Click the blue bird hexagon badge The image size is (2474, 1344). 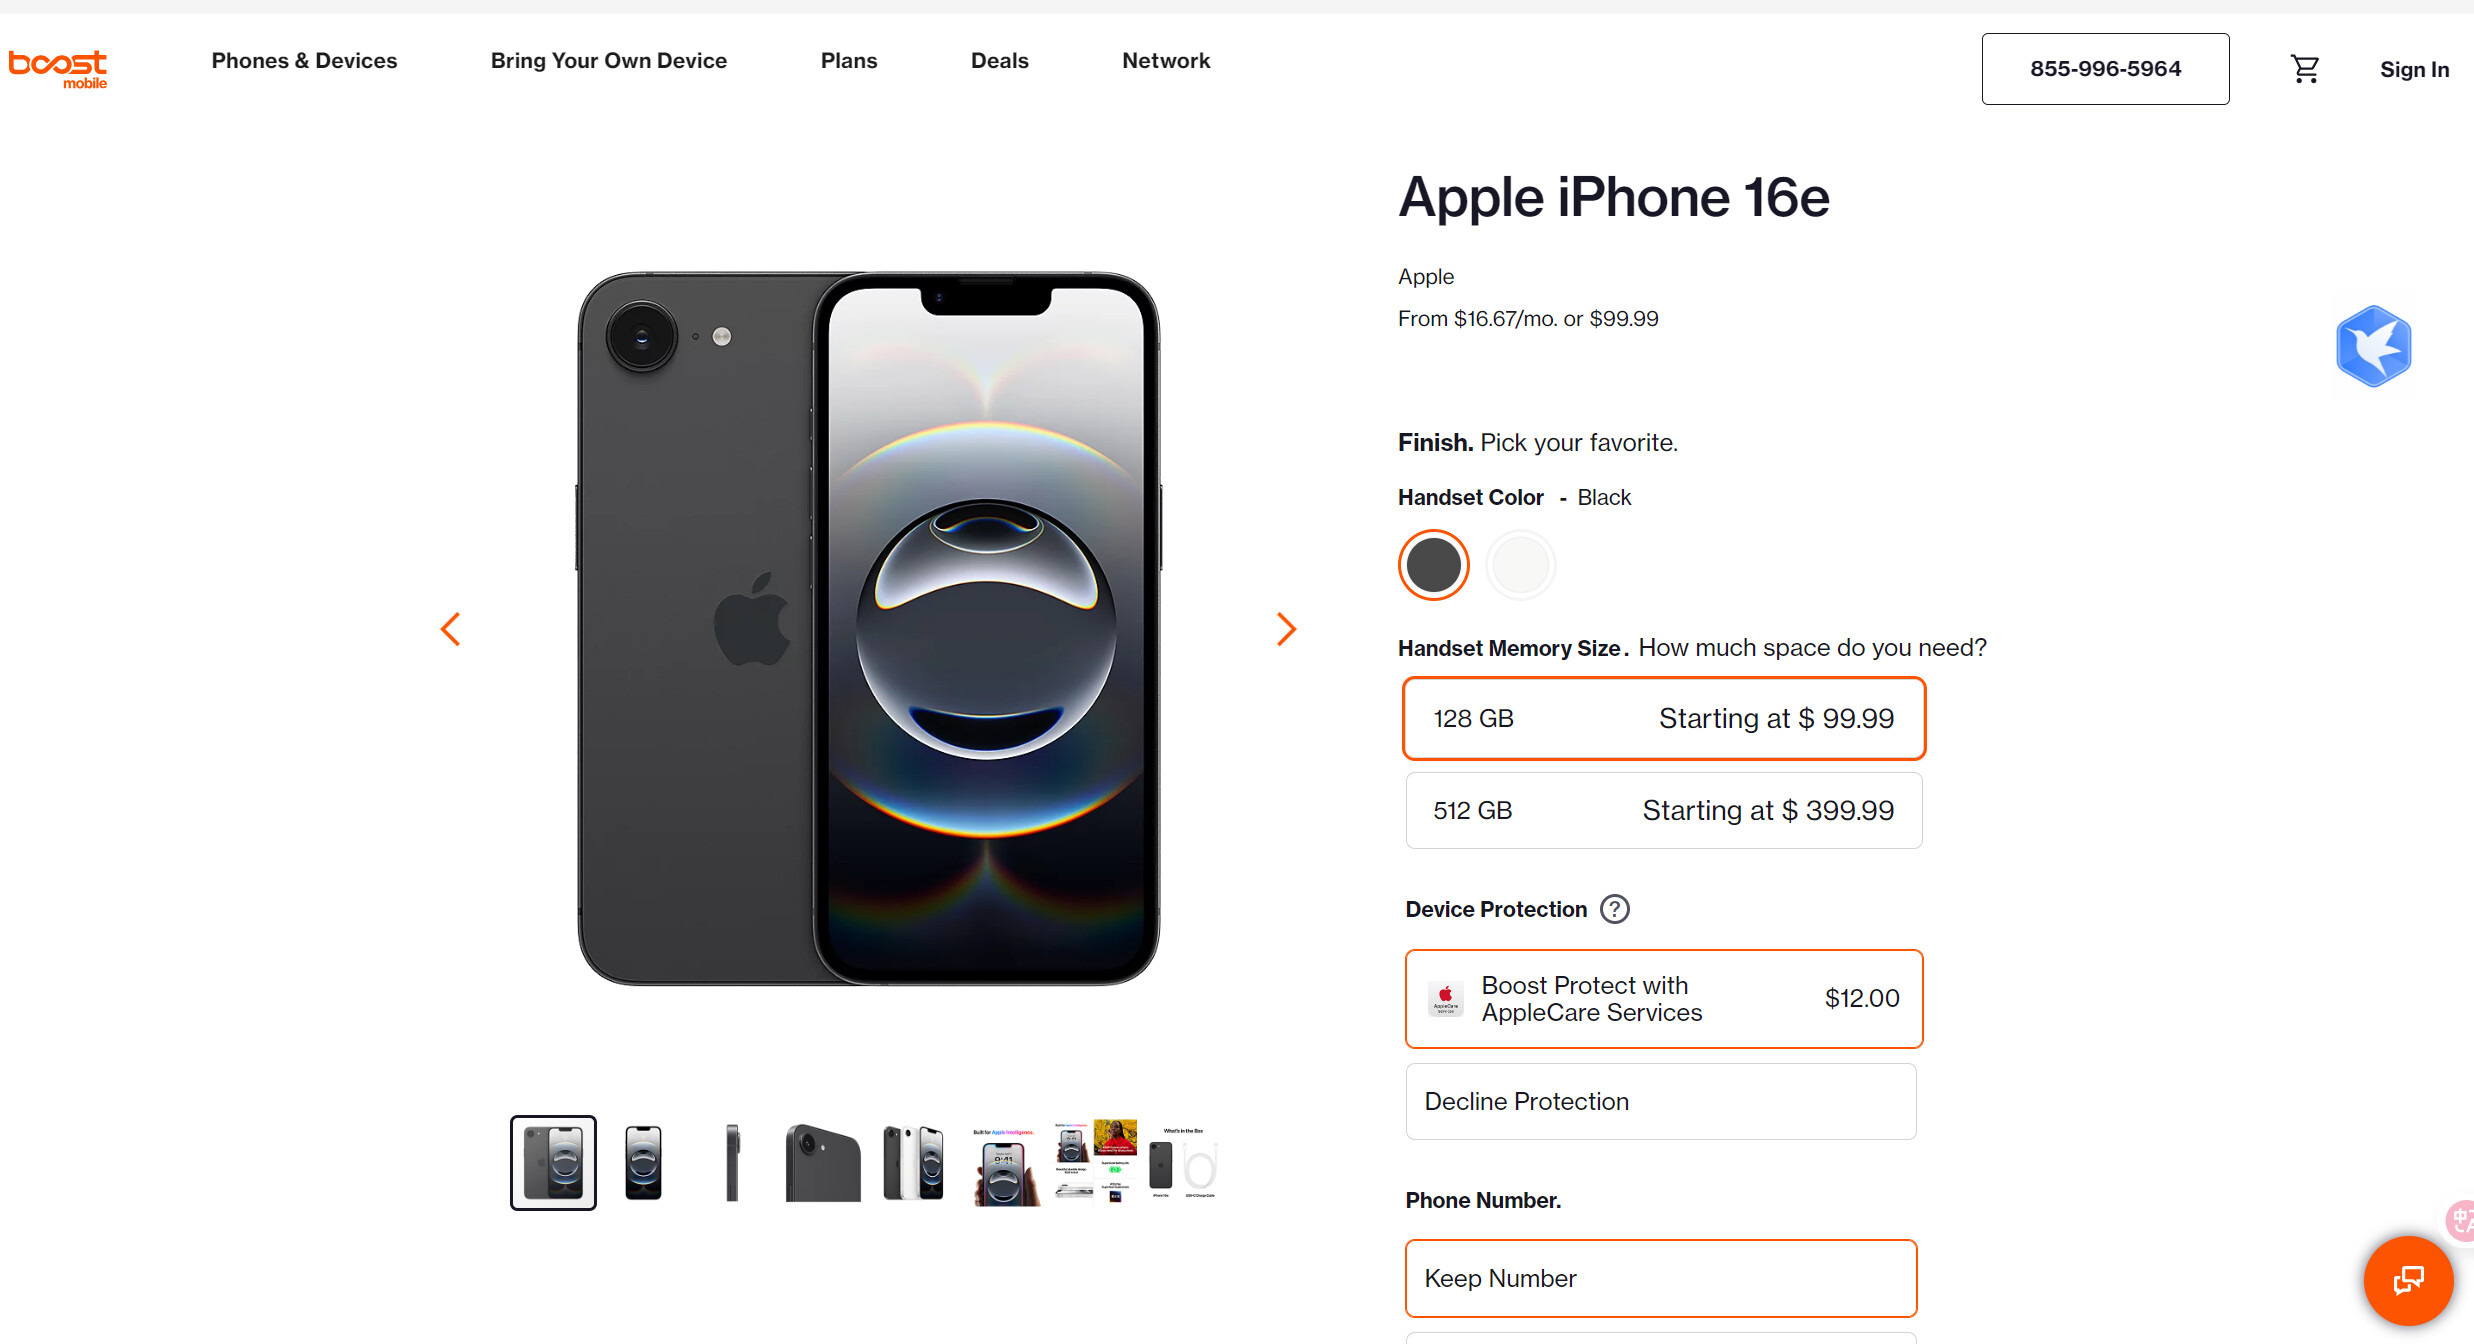2374,346
